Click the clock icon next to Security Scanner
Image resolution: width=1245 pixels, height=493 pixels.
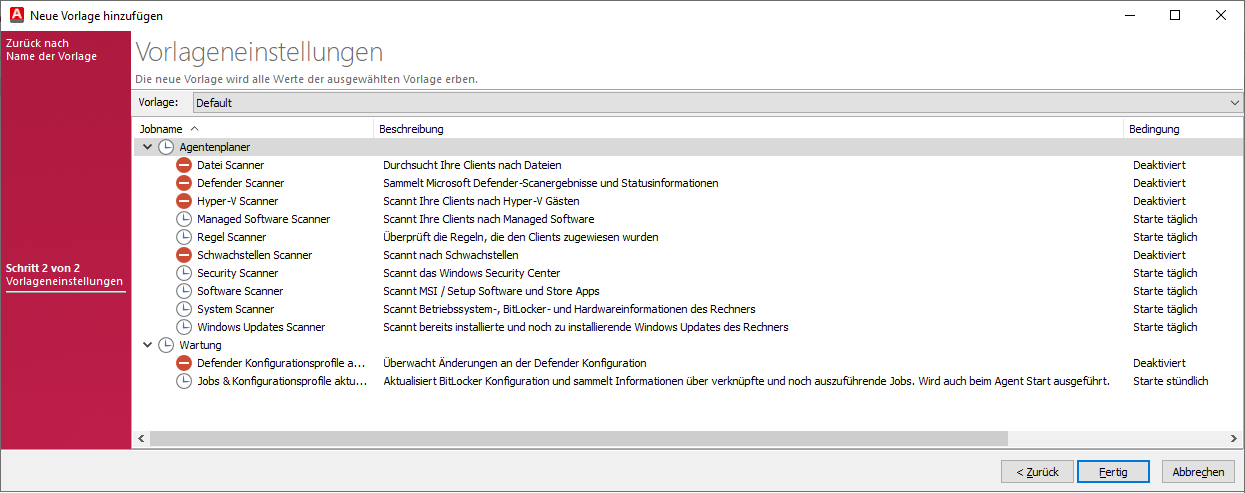click(x=184, y=273)
